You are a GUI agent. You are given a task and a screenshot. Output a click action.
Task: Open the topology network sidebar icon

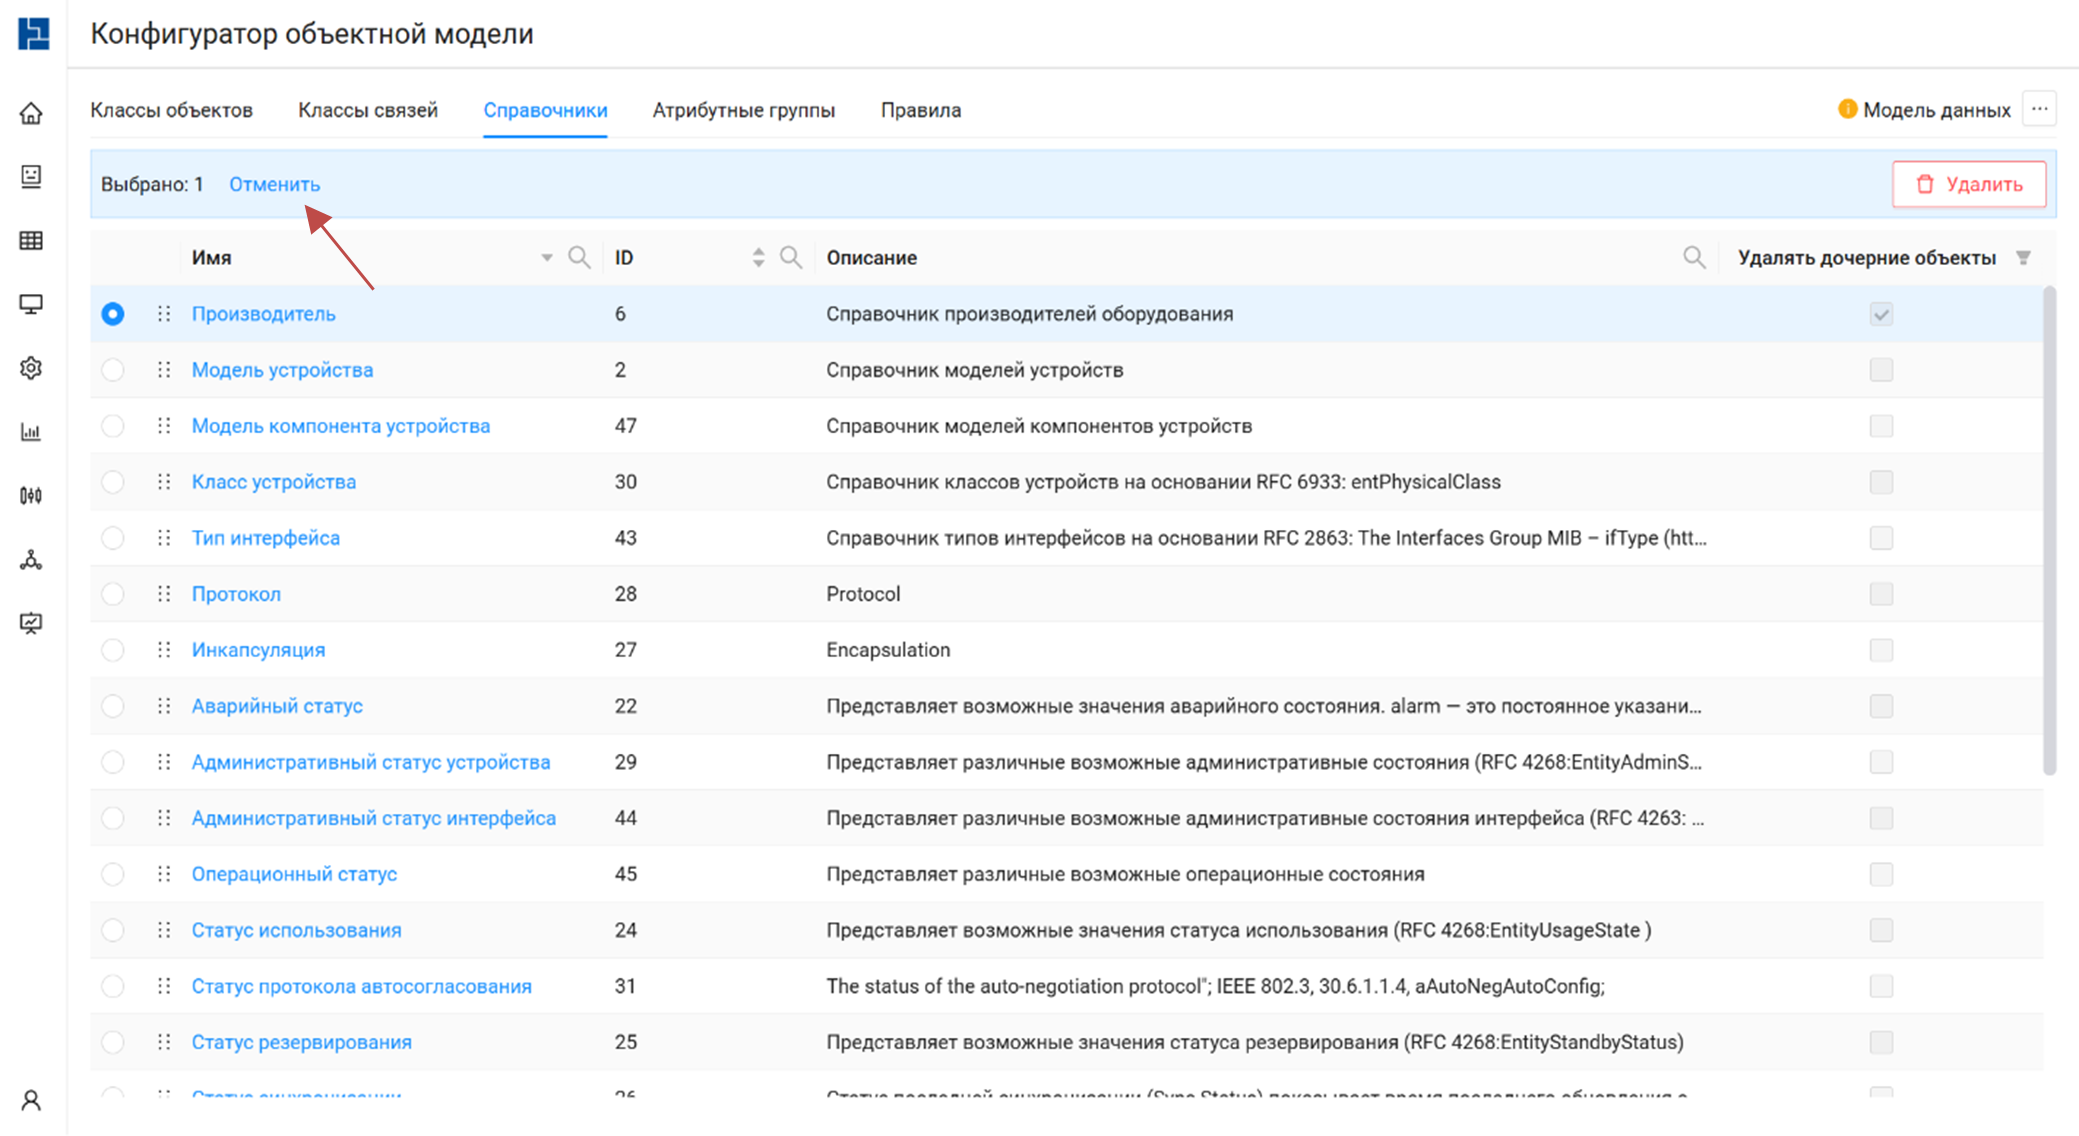click(x=31, y=560)
